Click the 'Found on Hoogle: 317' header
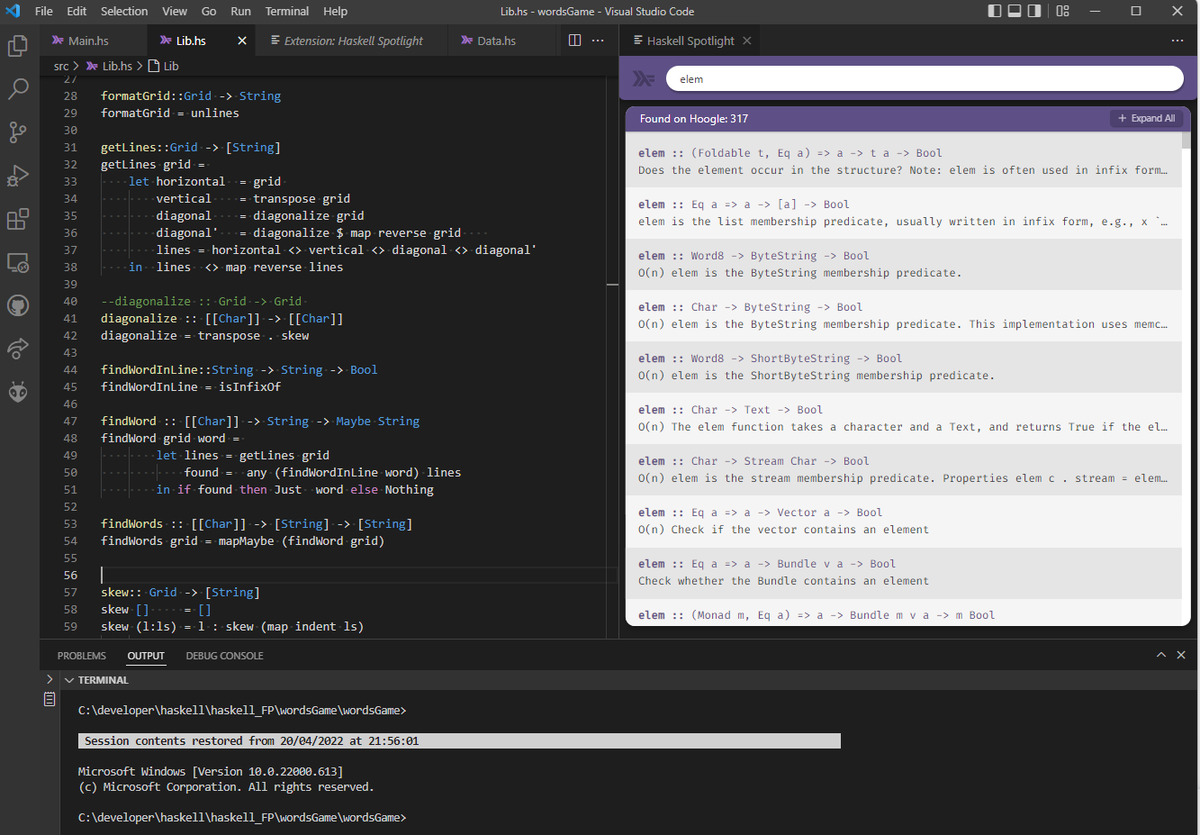Image resolution: width=1200 pixels, height=835 pixels. click(694, 118)
